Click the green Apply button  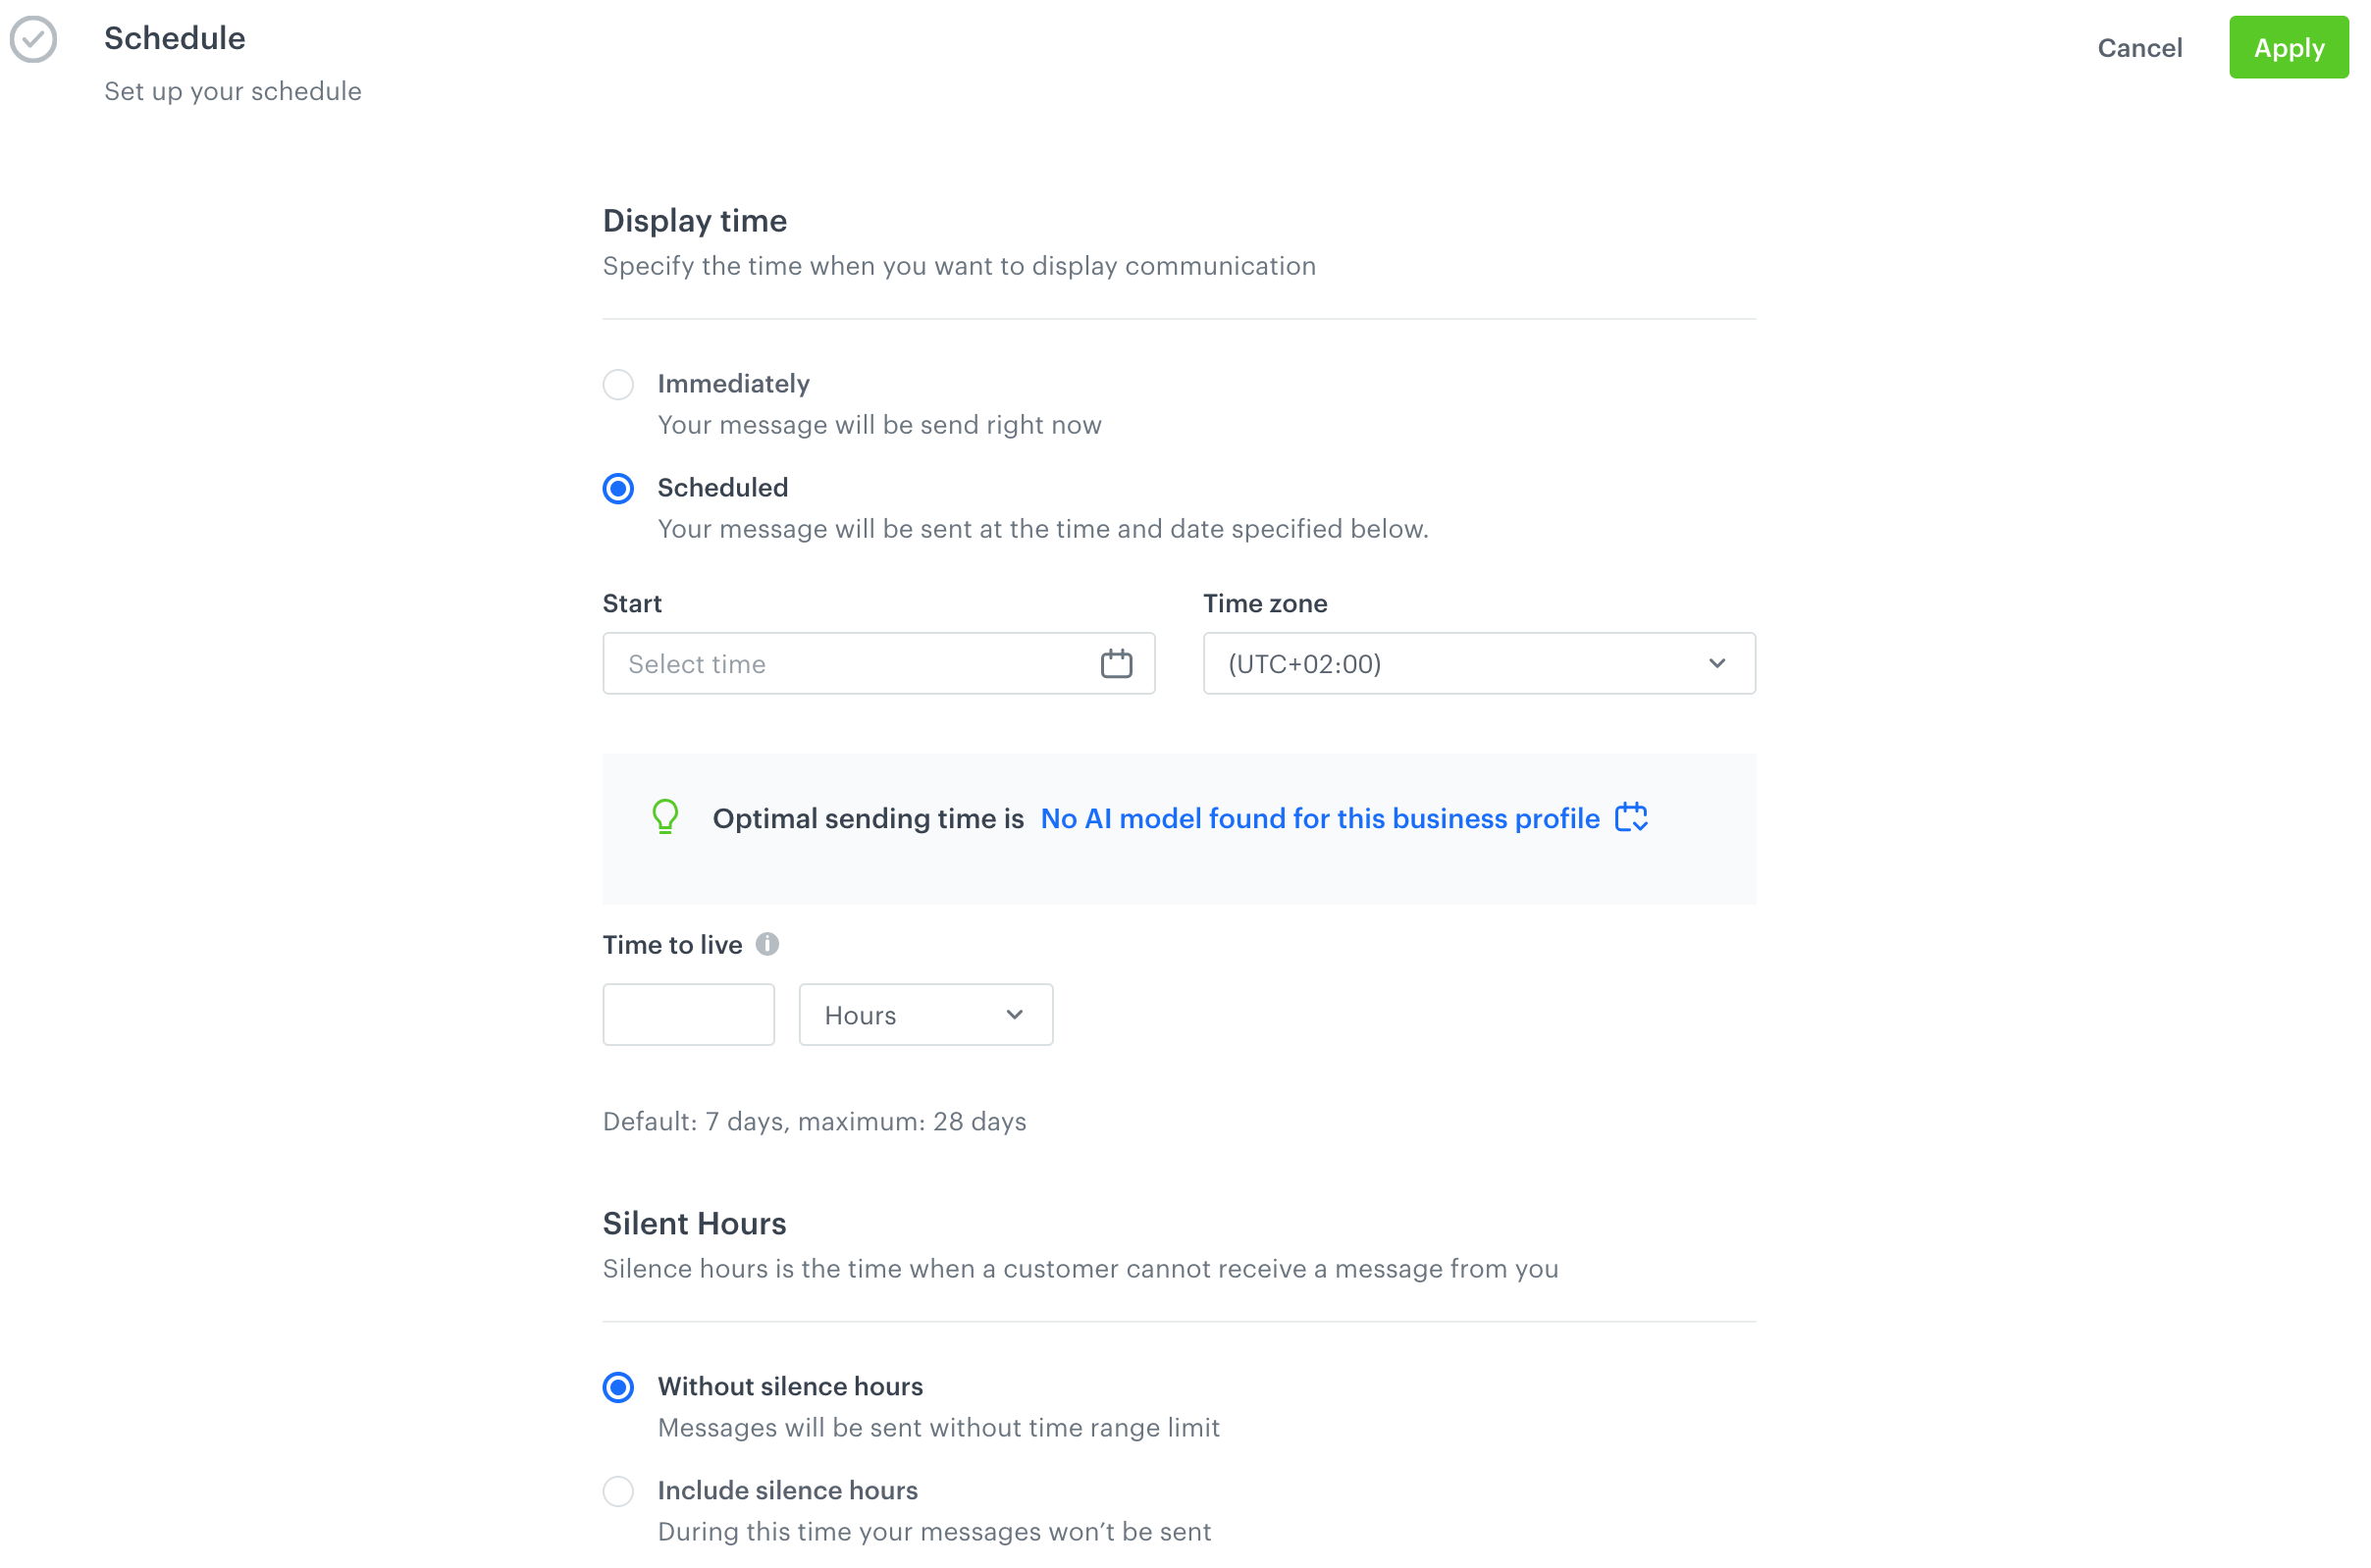[2288, 48]
